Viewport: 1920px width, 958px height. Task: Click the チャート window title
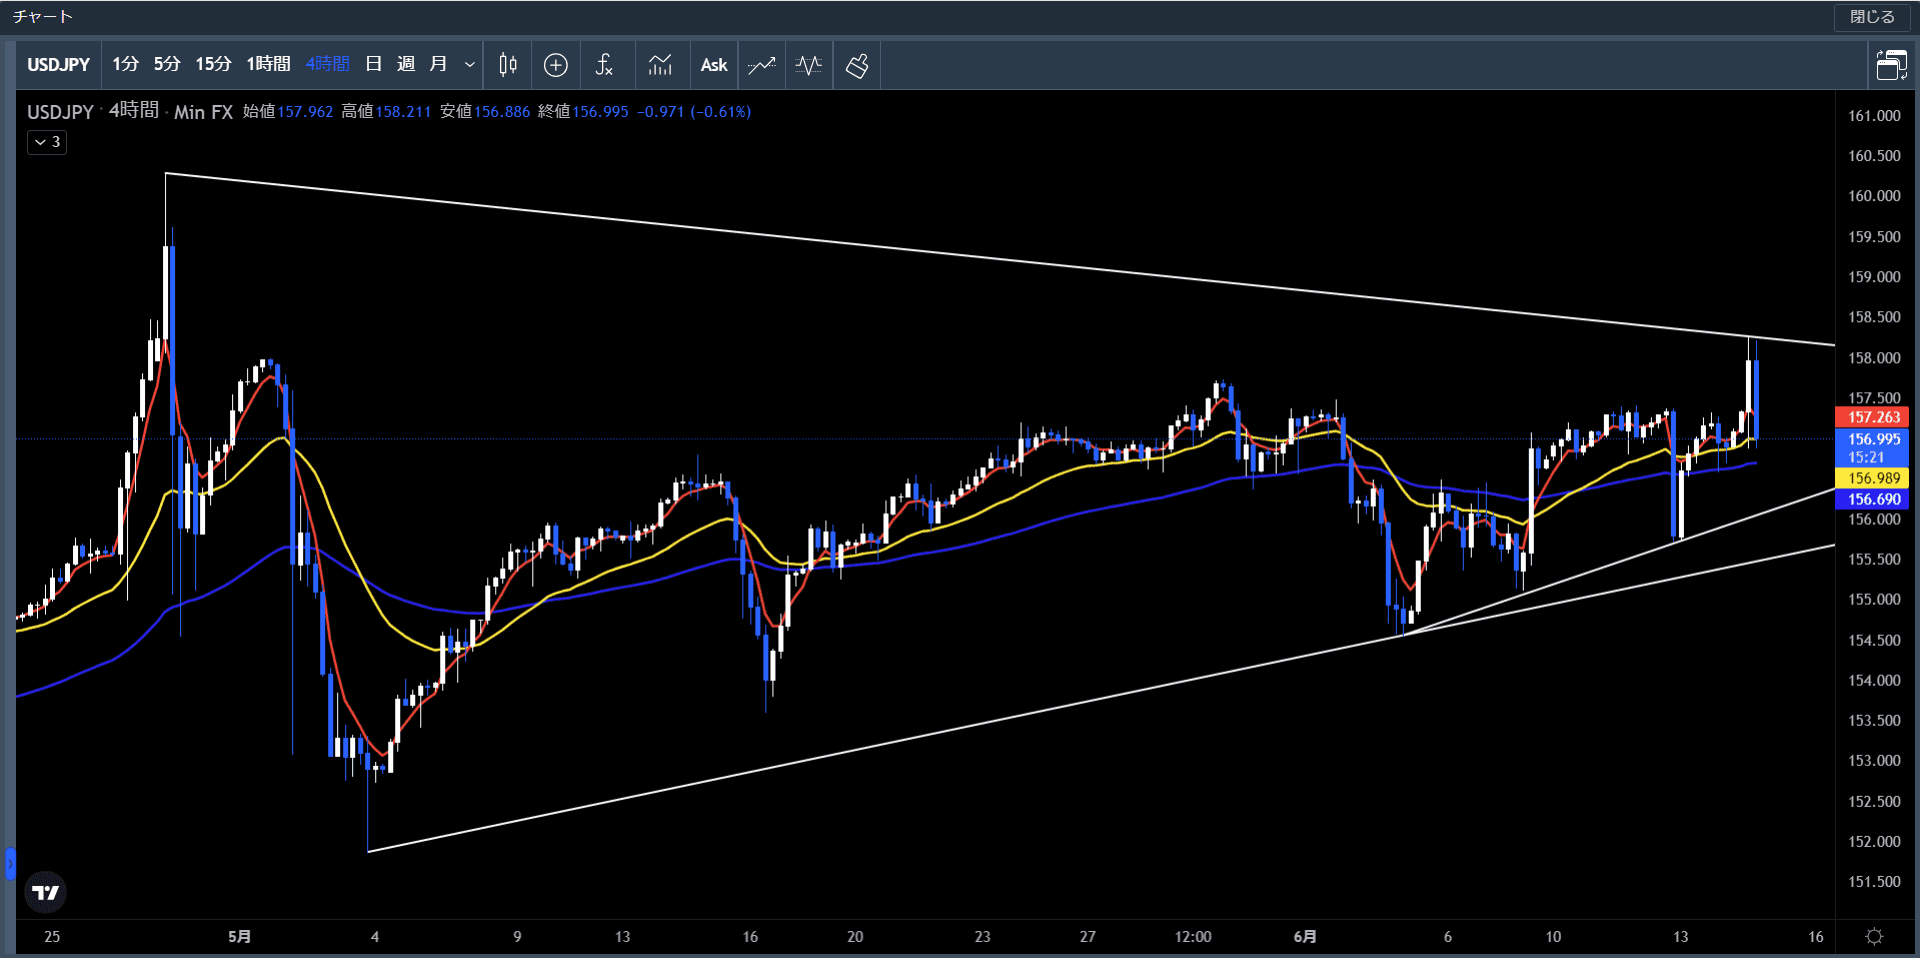[x=43, y=17]
